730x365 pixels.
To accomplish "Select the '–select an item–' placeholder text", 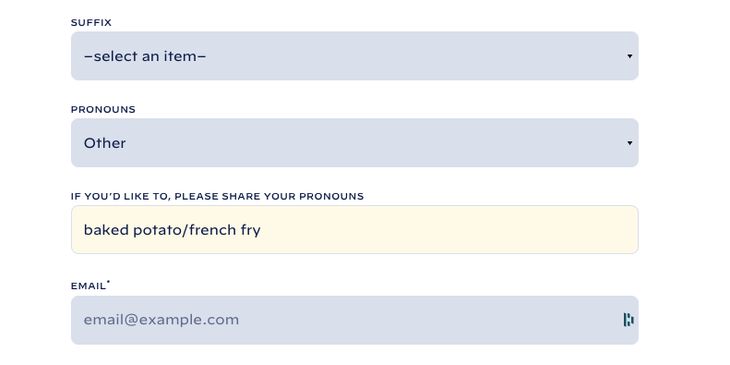I will (145, 56).
